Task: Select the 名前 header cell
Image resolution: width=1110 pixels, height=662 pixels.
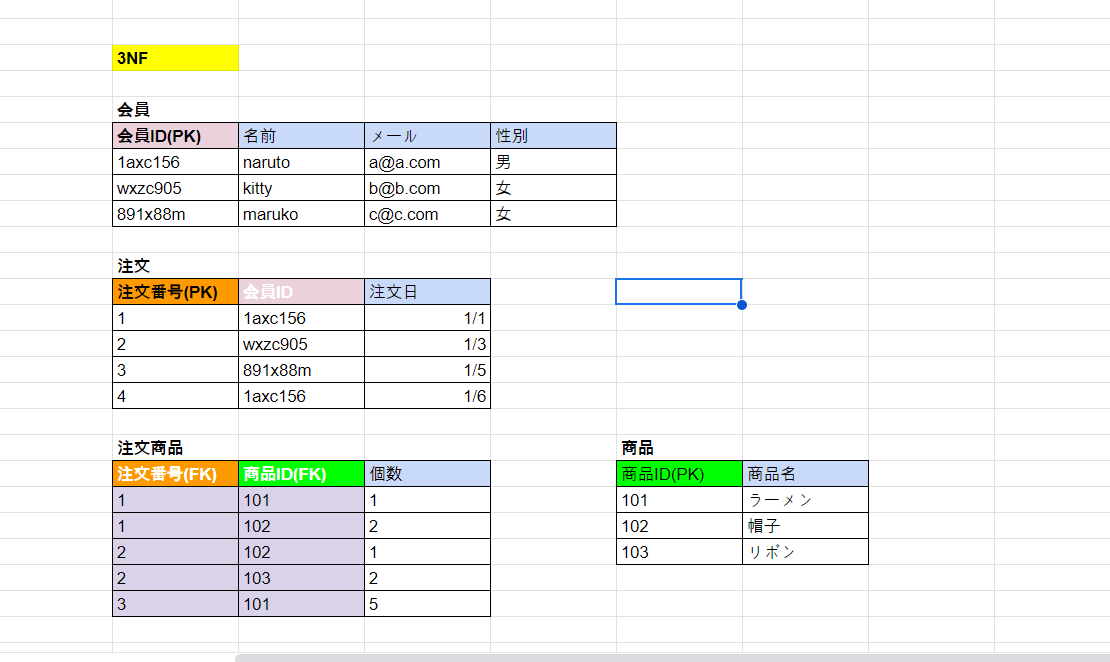Action: (x=302, y=136)
